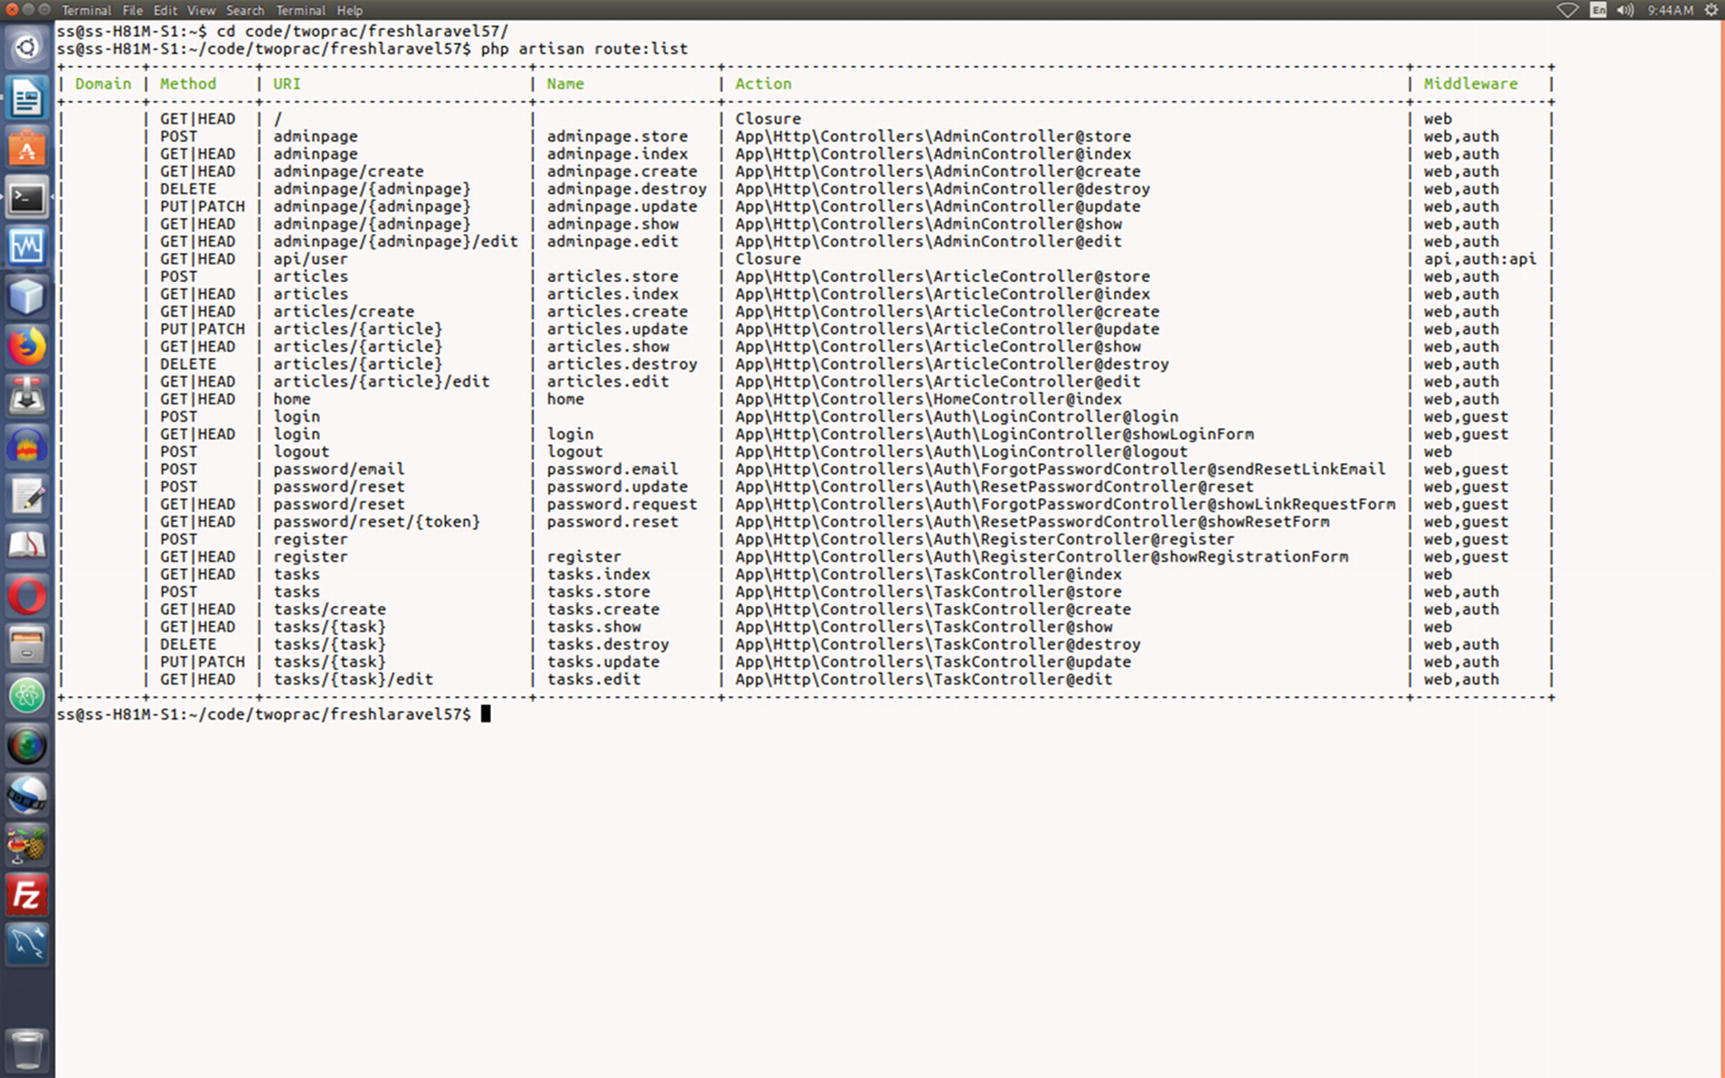The height and width of the screenshot is (1078, 1725).
Task: Open the network Wi-Fi indicator
Action: coord(1567,10)
